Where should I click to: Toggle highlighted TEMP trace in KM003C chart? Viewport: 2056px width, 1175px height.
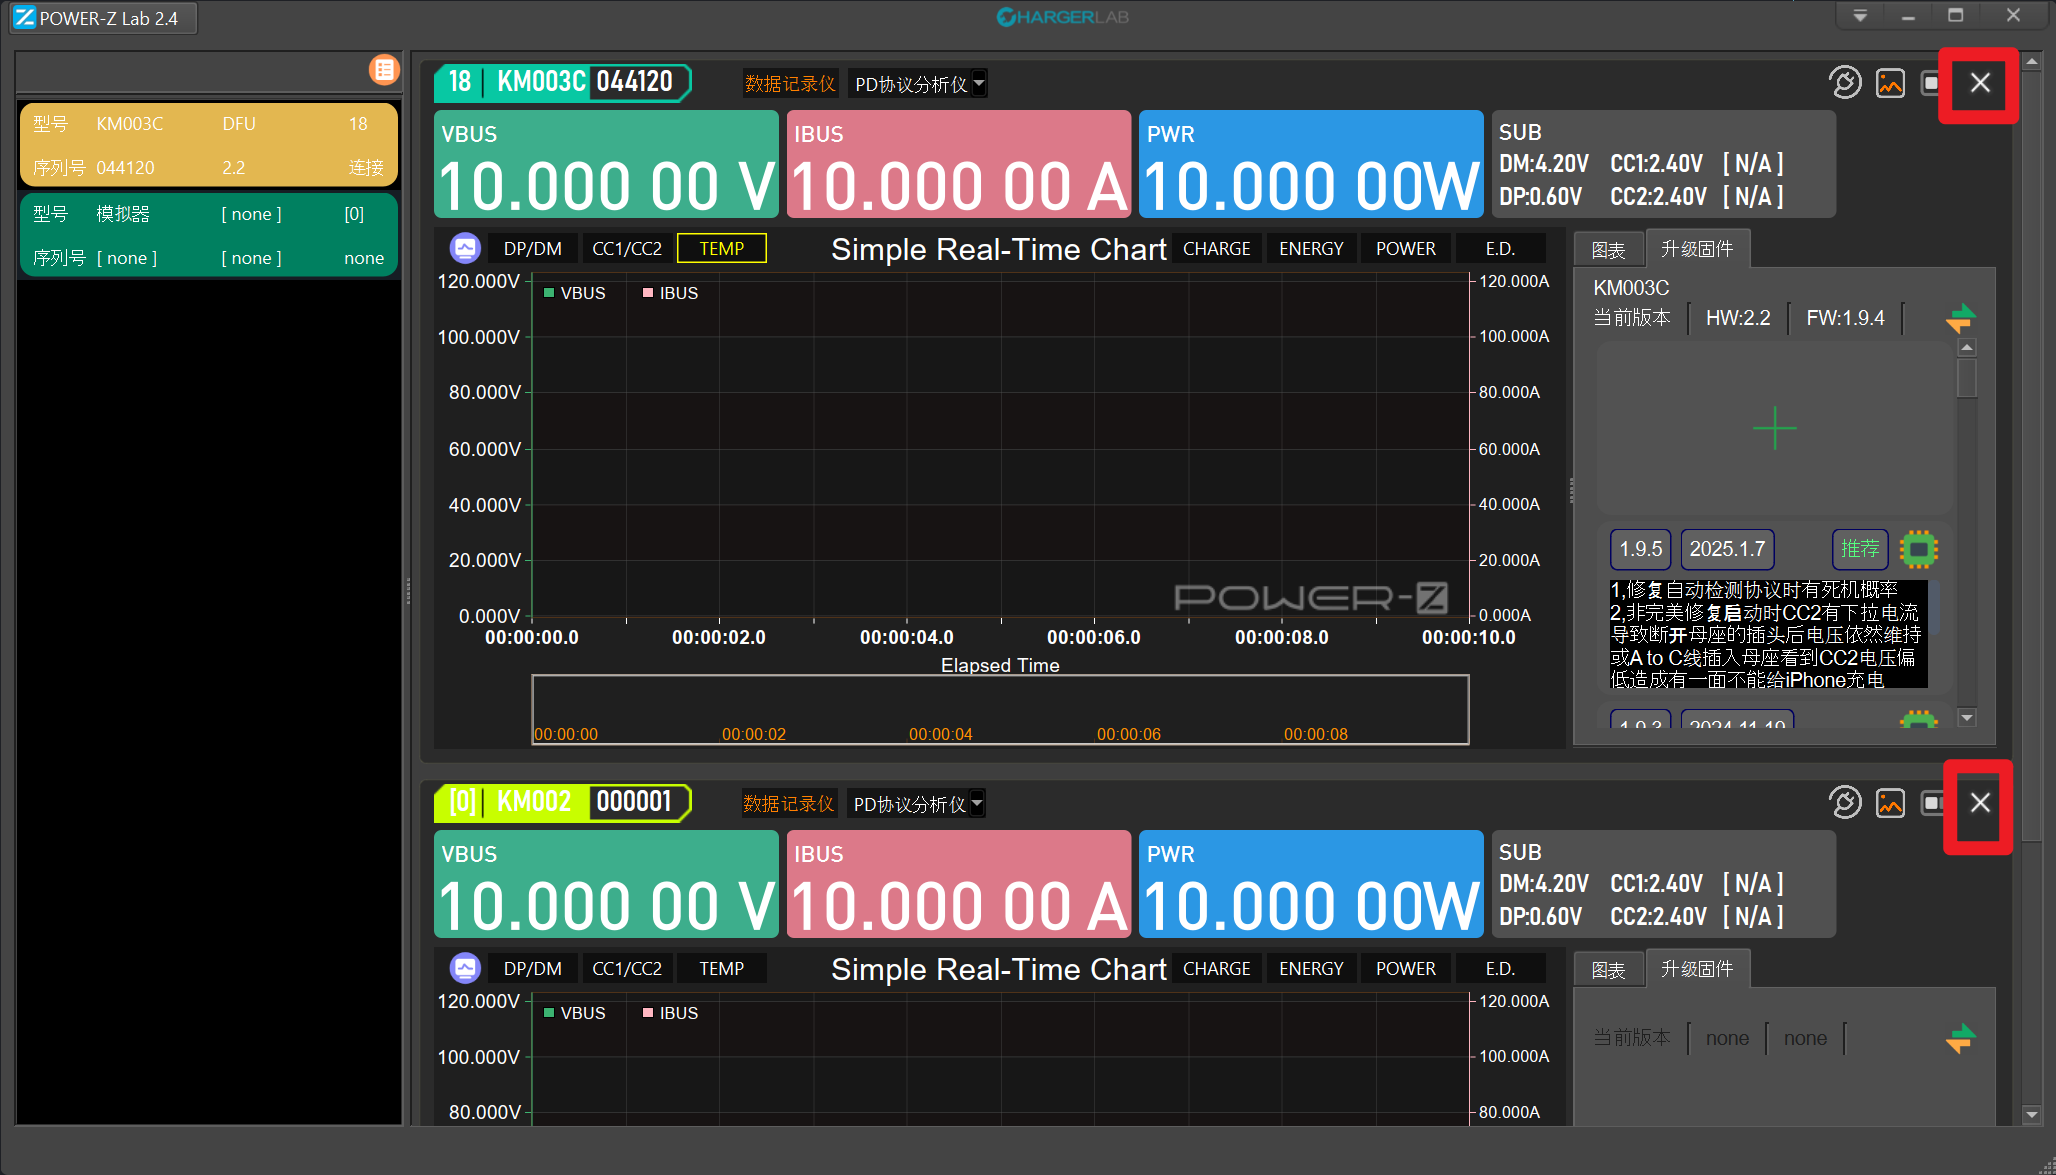[722, 248]
